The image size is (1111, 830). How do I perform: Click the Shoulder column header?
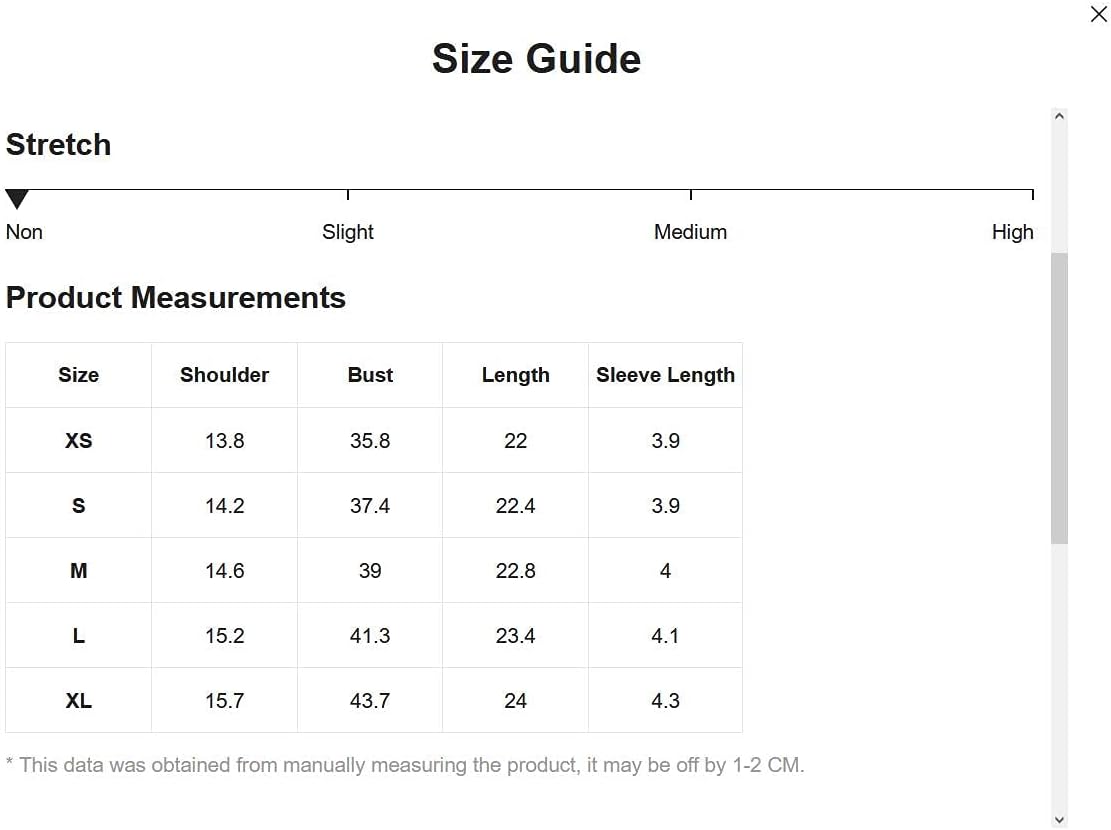click(225, 375)
